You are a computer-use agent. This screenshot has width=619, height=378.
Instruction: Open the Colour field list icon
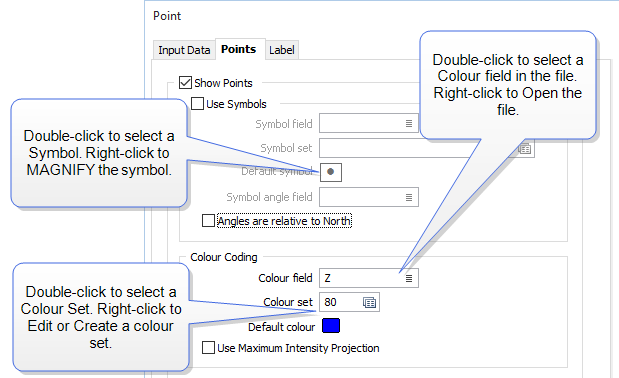coord(409,279)
